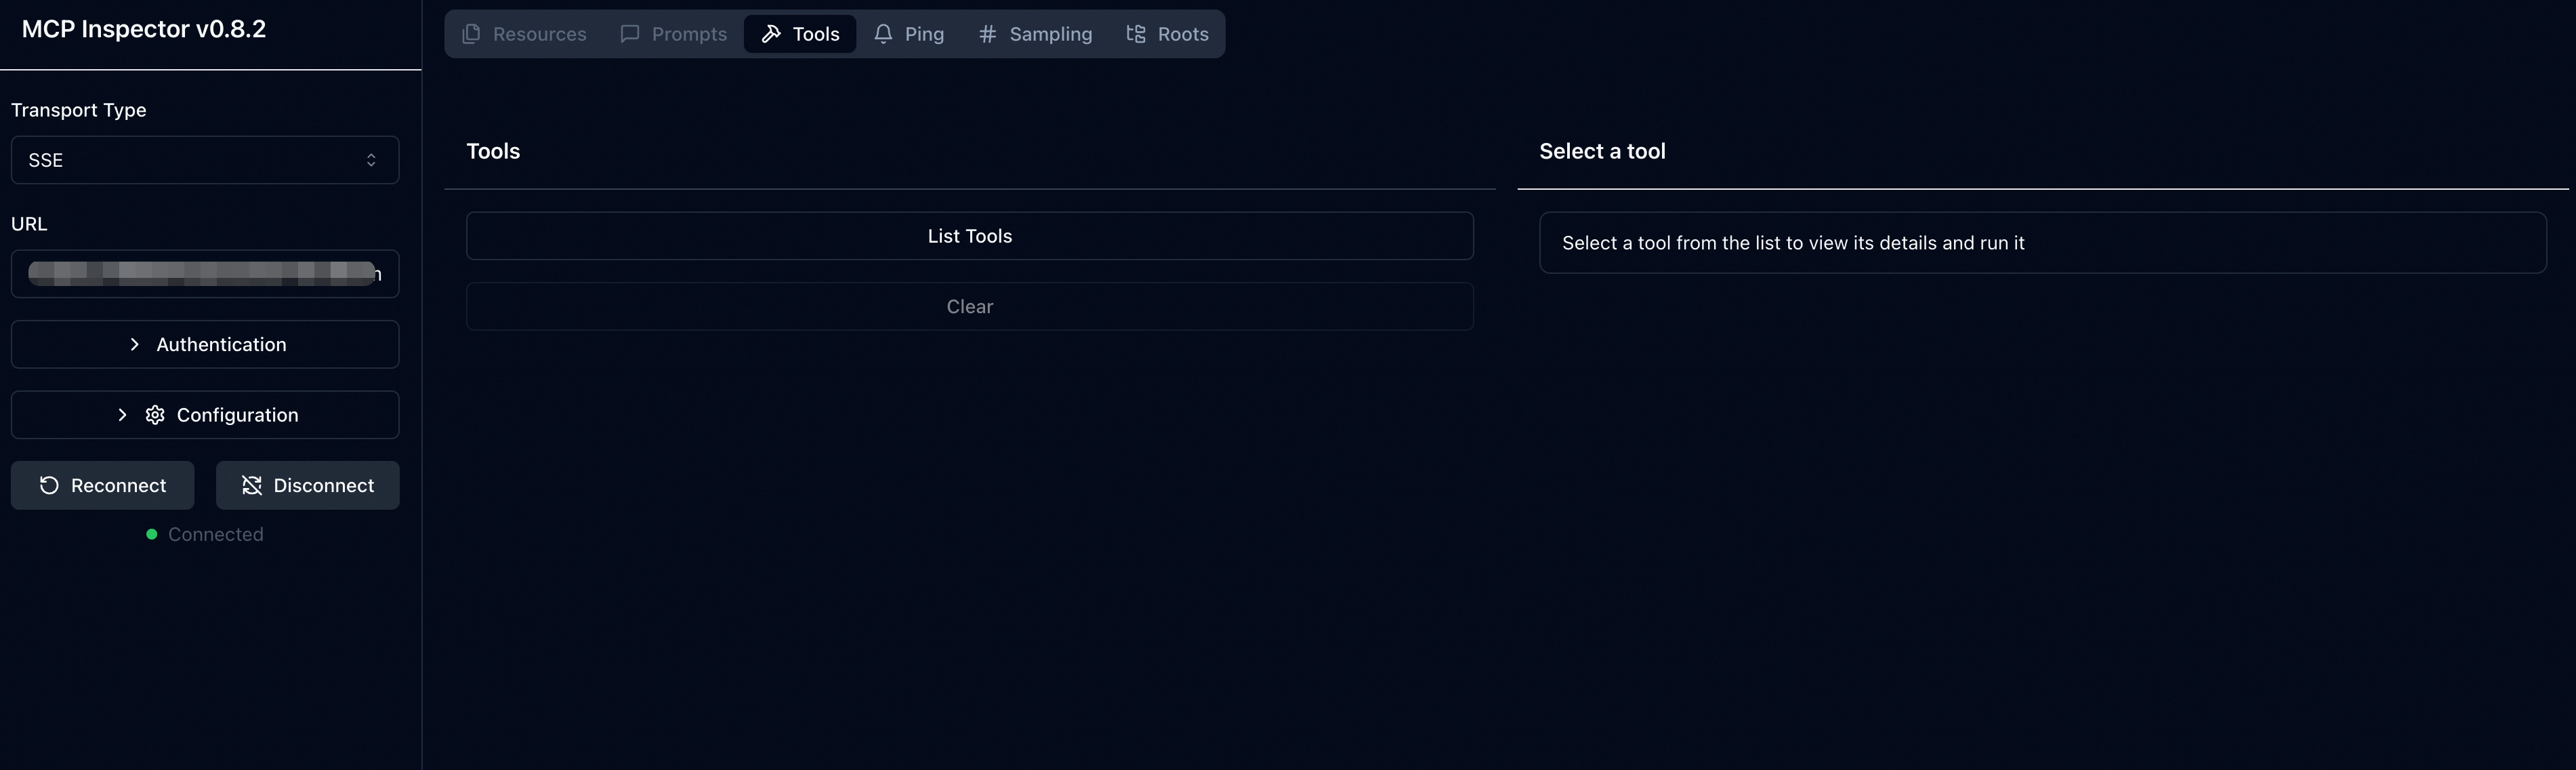Click the green Connected status indicator

[152, 534]
